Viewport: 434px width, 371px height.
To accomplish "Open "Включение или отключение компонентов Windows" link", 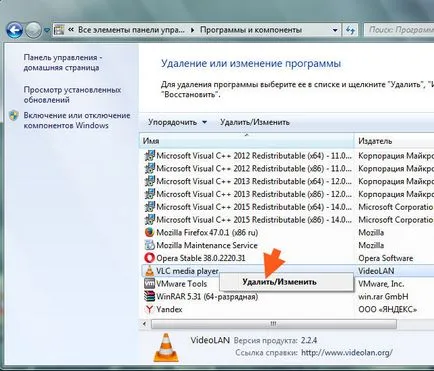I will (x=77, y=120).
